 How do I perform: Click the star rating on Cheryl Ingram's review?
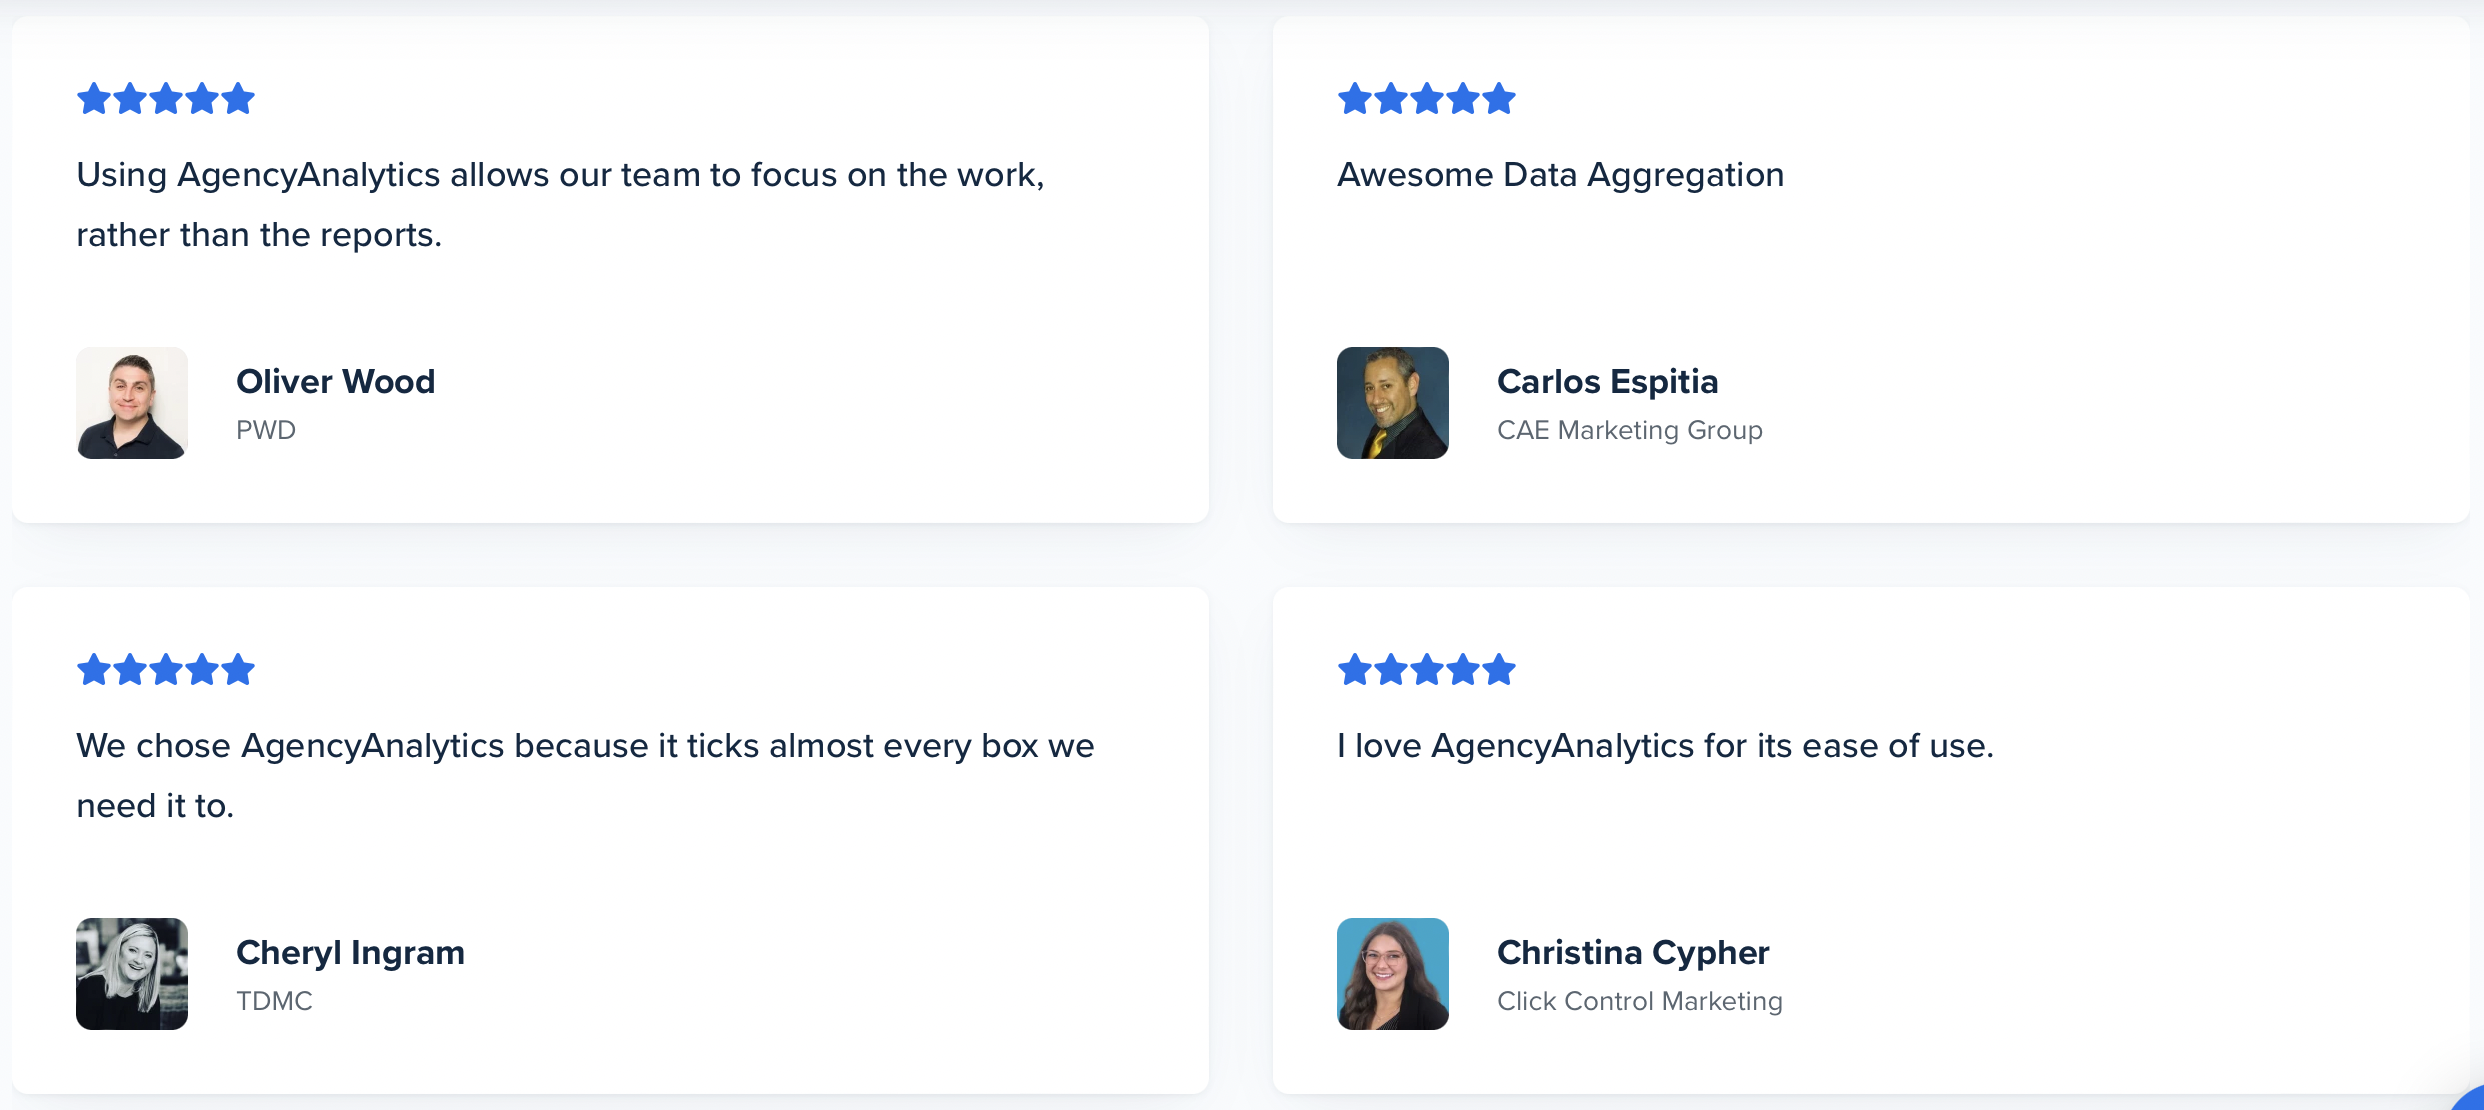166,669
